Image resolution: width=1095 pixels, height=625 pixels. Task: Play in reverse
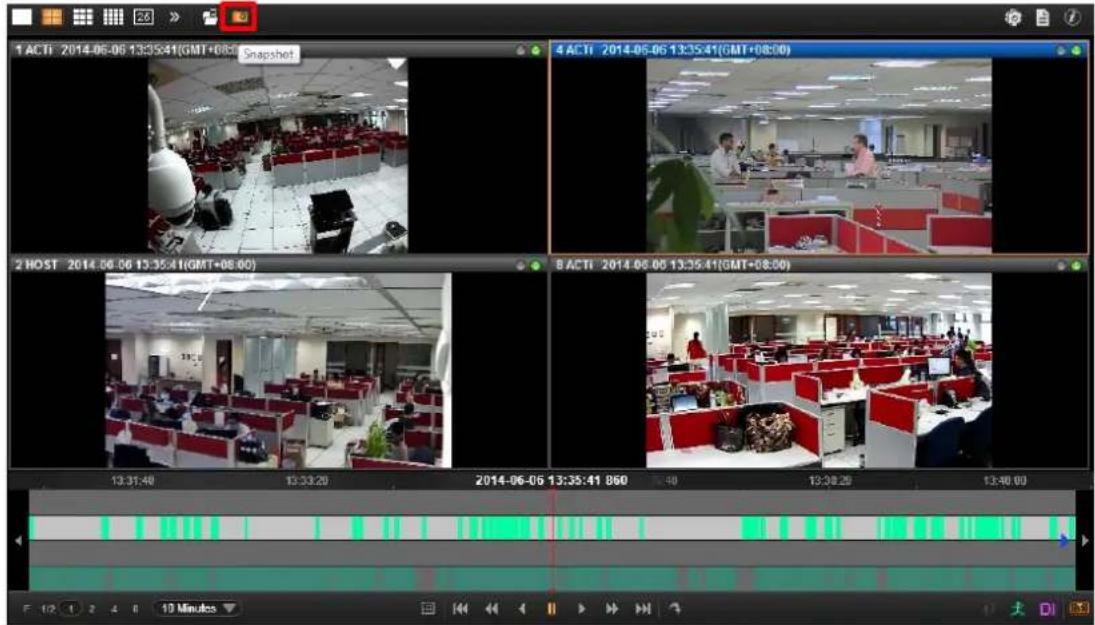point(522,609)
